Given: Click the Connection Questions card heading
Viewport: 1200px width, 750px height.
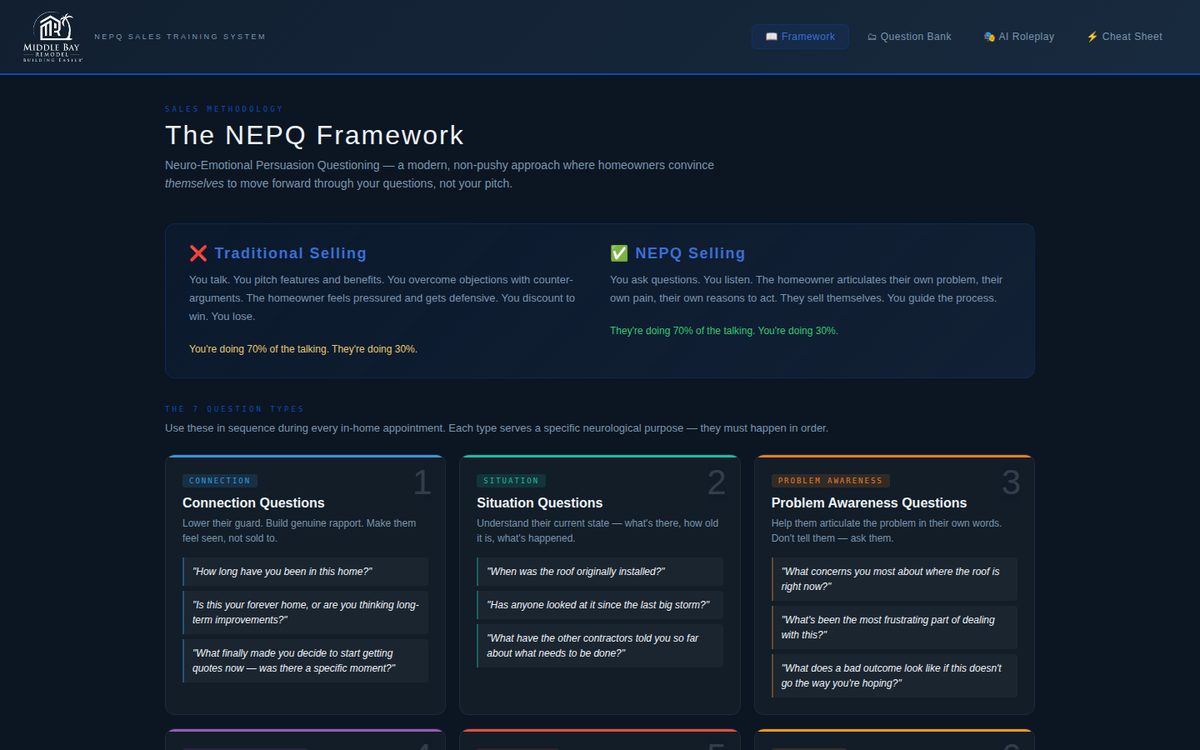Looking at the screenshot, I should click(x=254, y=503).
